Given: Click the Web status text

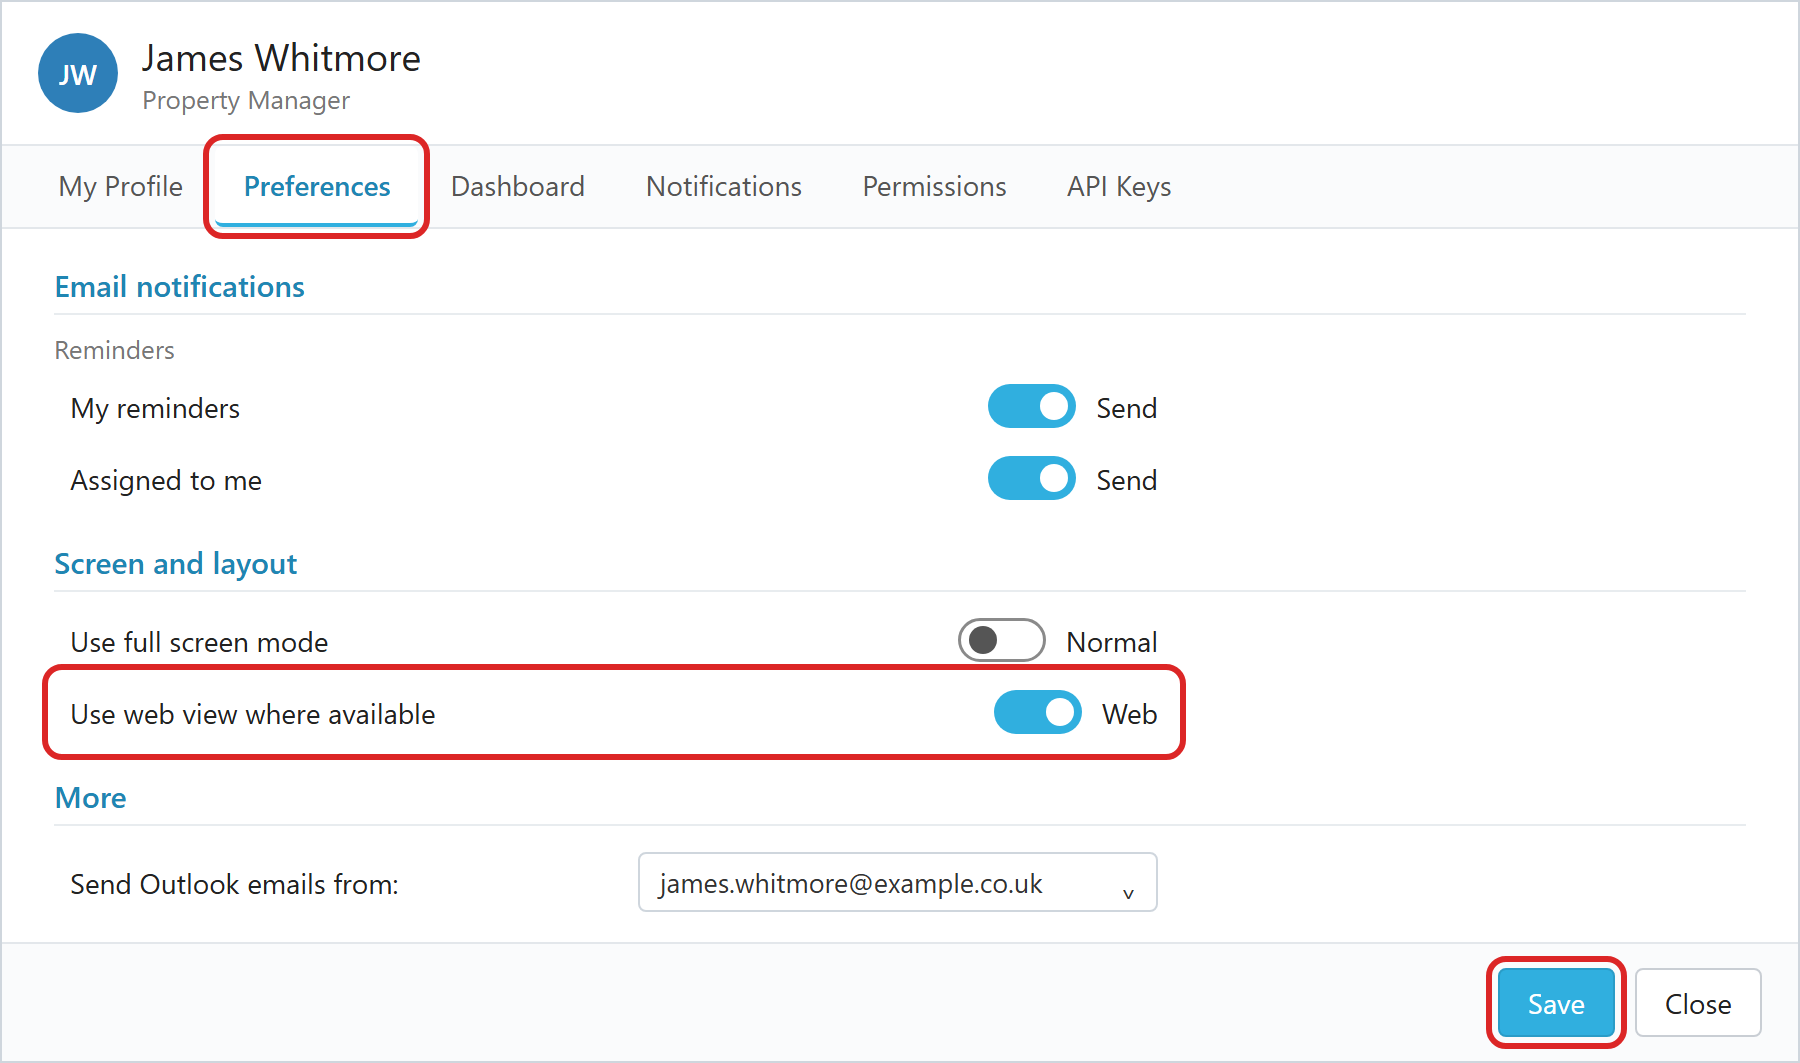Looking at the screenshot, I should [1130, 714].
